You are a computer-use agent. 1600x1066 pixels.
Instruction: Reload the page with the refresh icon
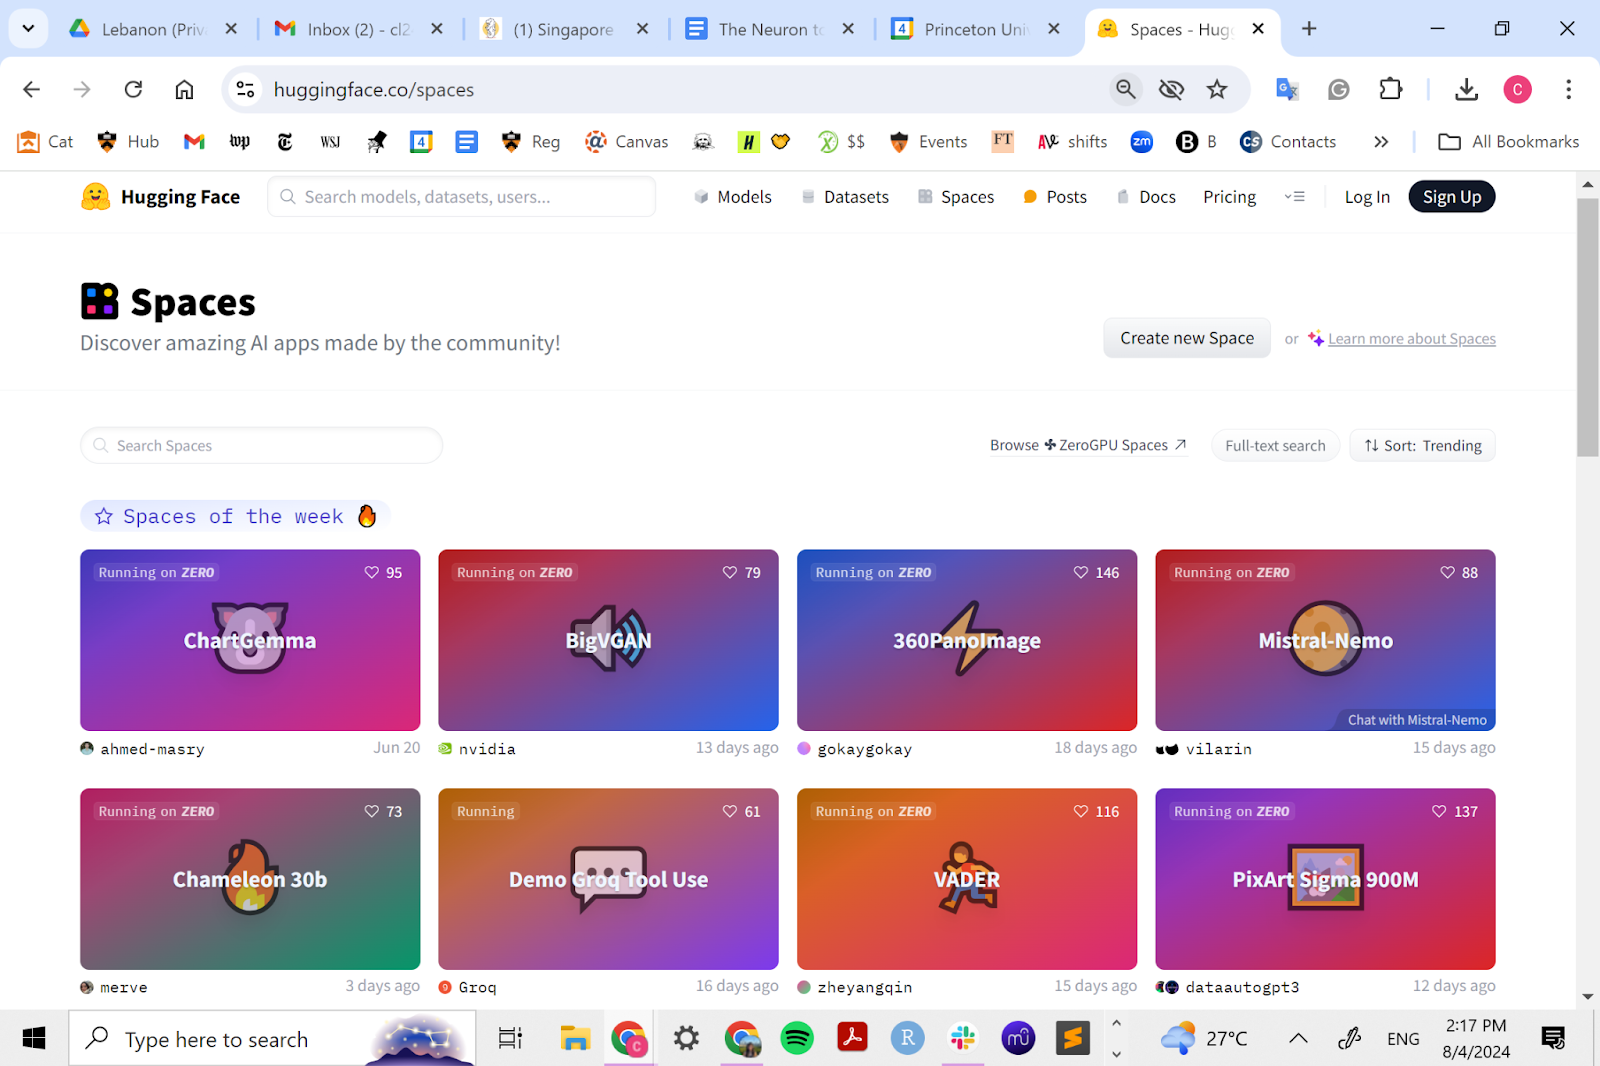133,90
